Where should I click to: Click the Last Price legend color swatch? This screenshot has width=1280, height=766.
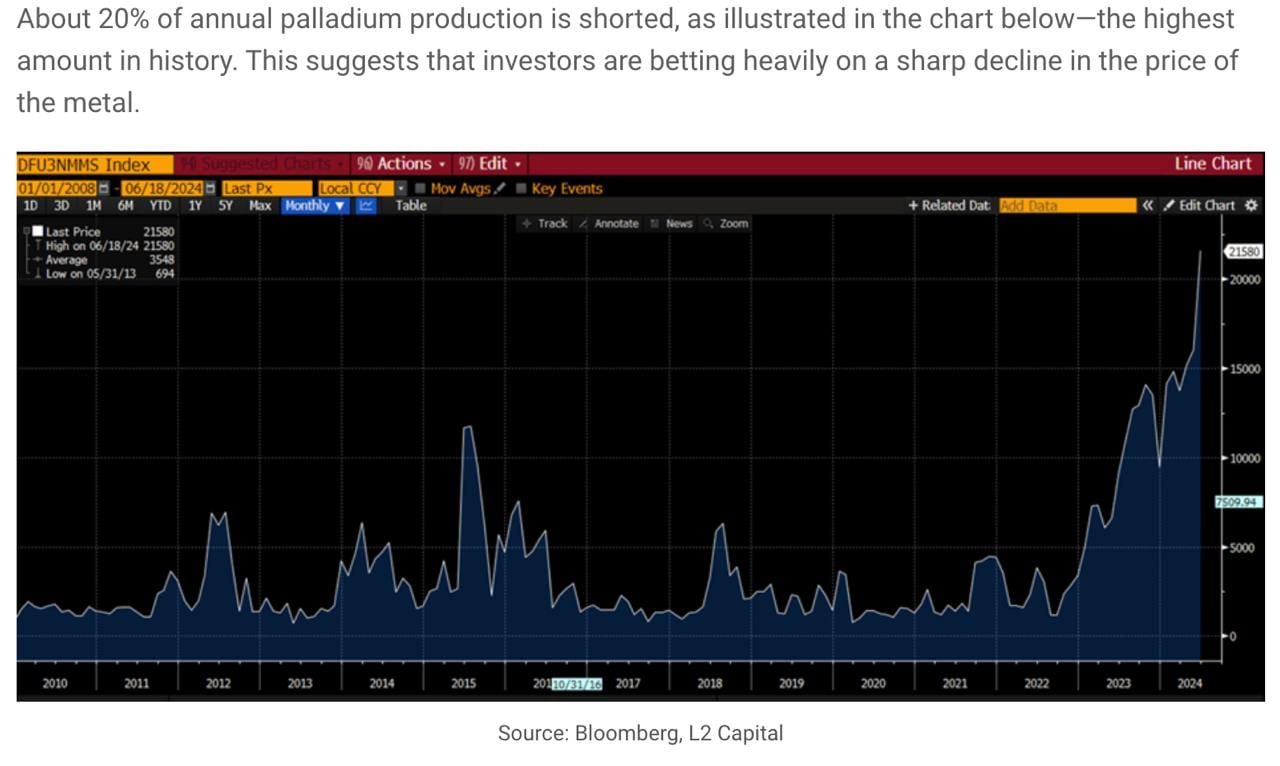click(x=37, y=232)
